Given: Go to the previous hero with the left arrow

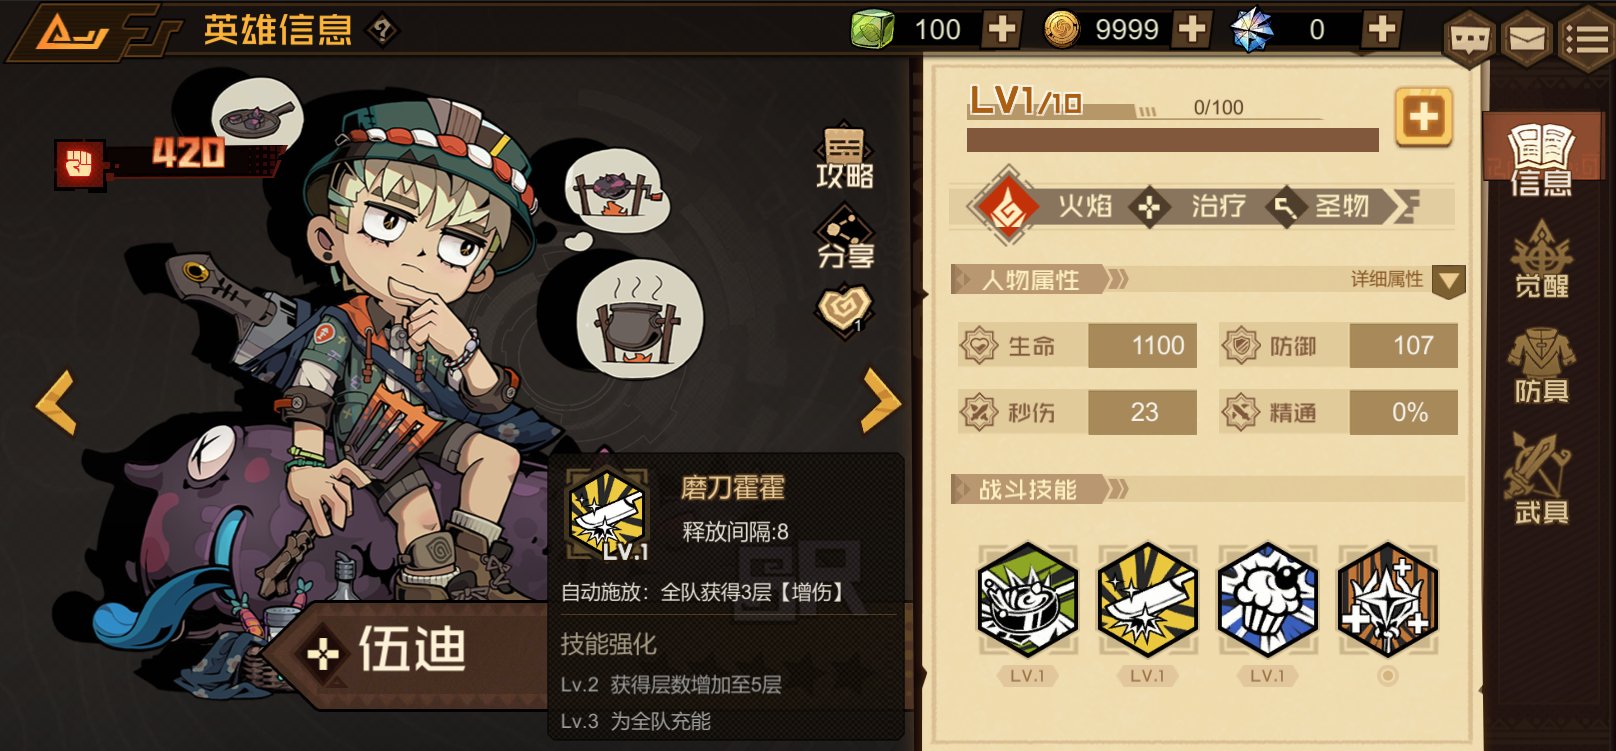Looking at the screenshot, I should [x=56, y=402].
